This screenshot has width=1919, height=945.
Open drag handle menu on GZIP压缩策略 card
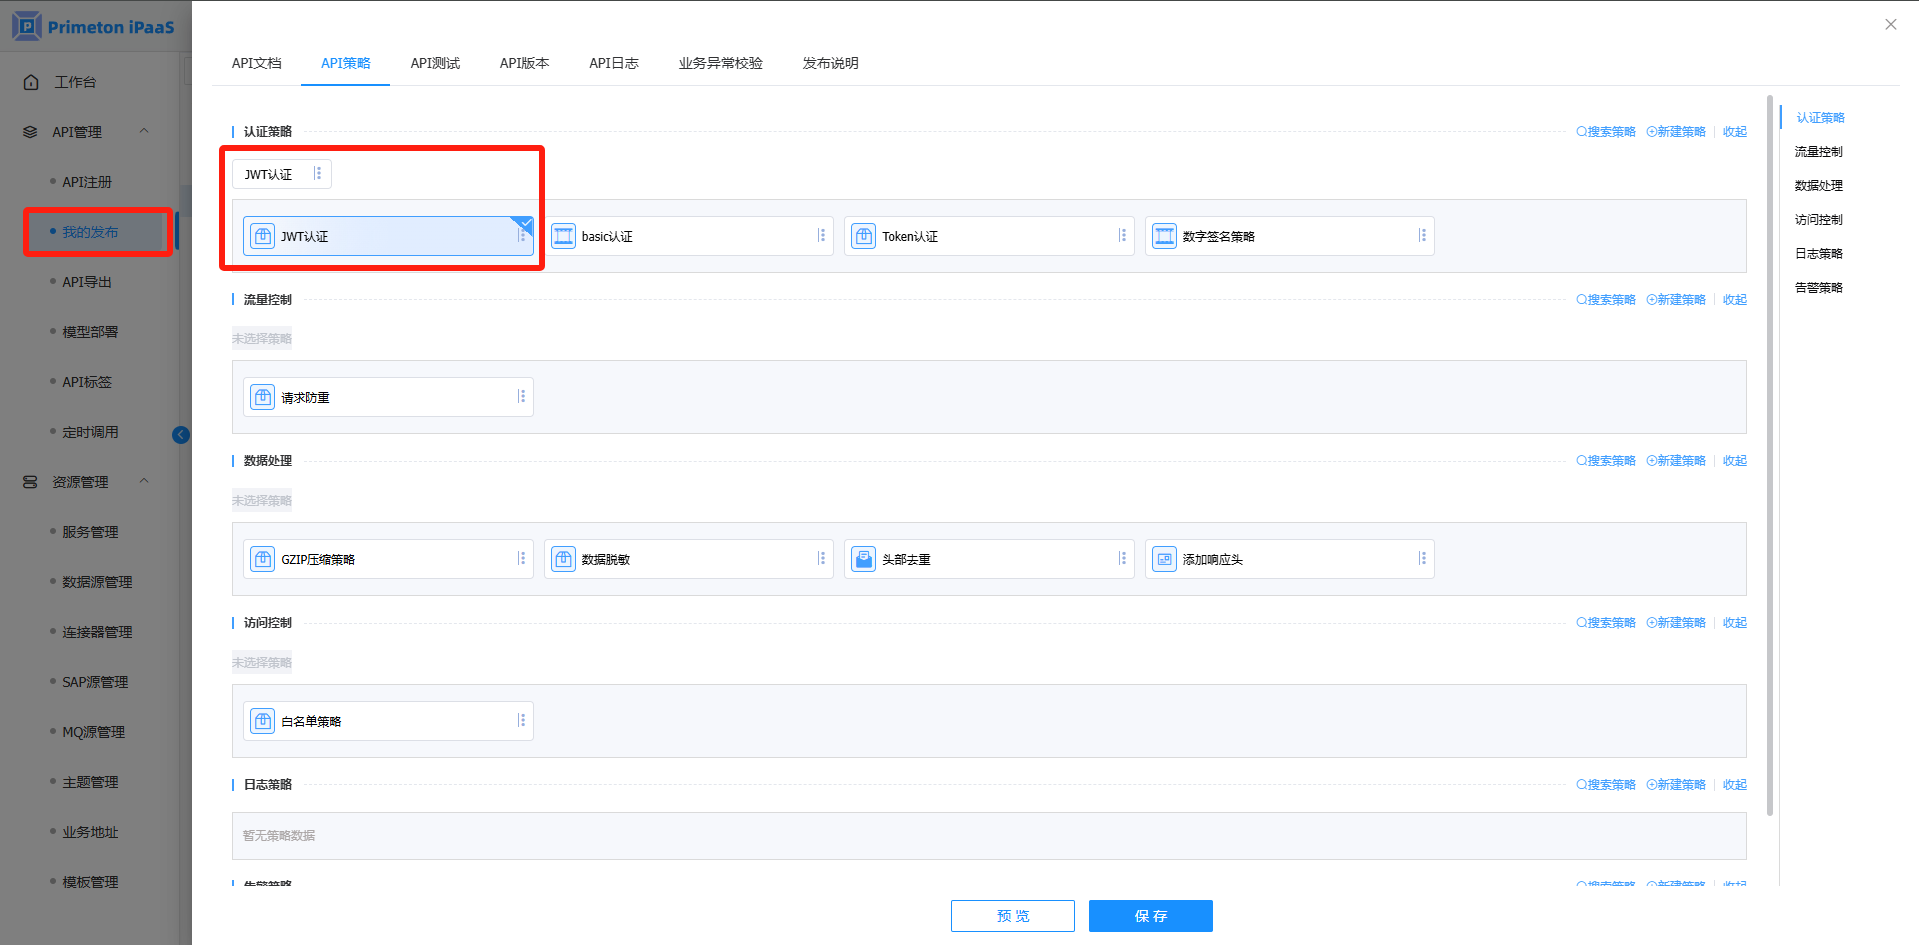[521, 559]
